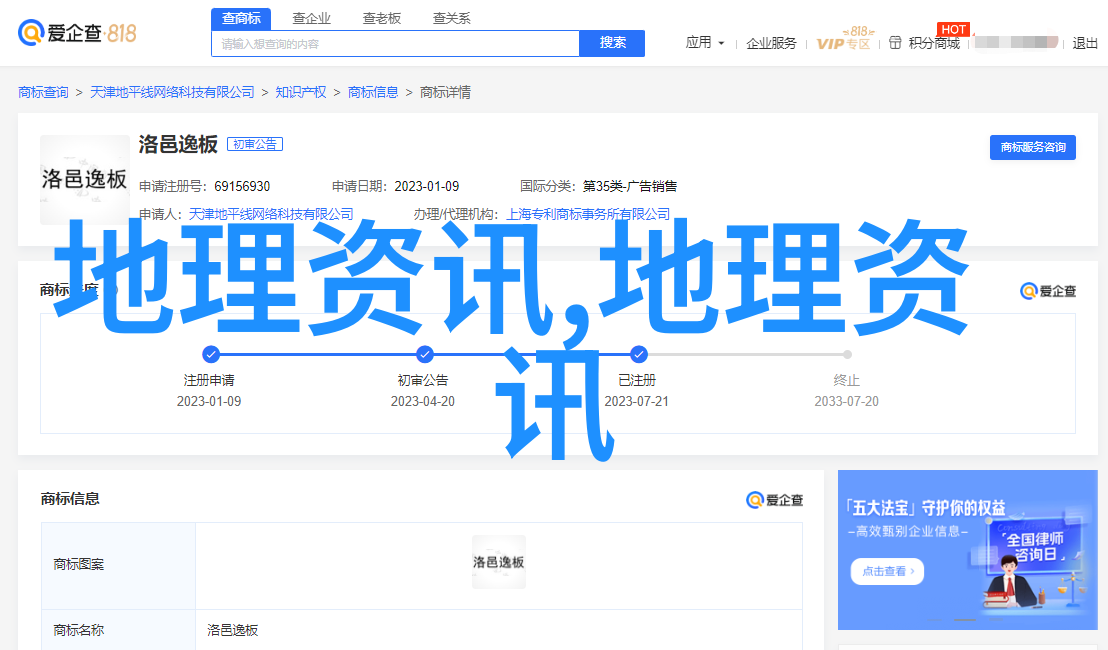Open 知识产权 in the breadcrumb
The height and width of the screenshot is (650, 1108).
click(301, 93)
